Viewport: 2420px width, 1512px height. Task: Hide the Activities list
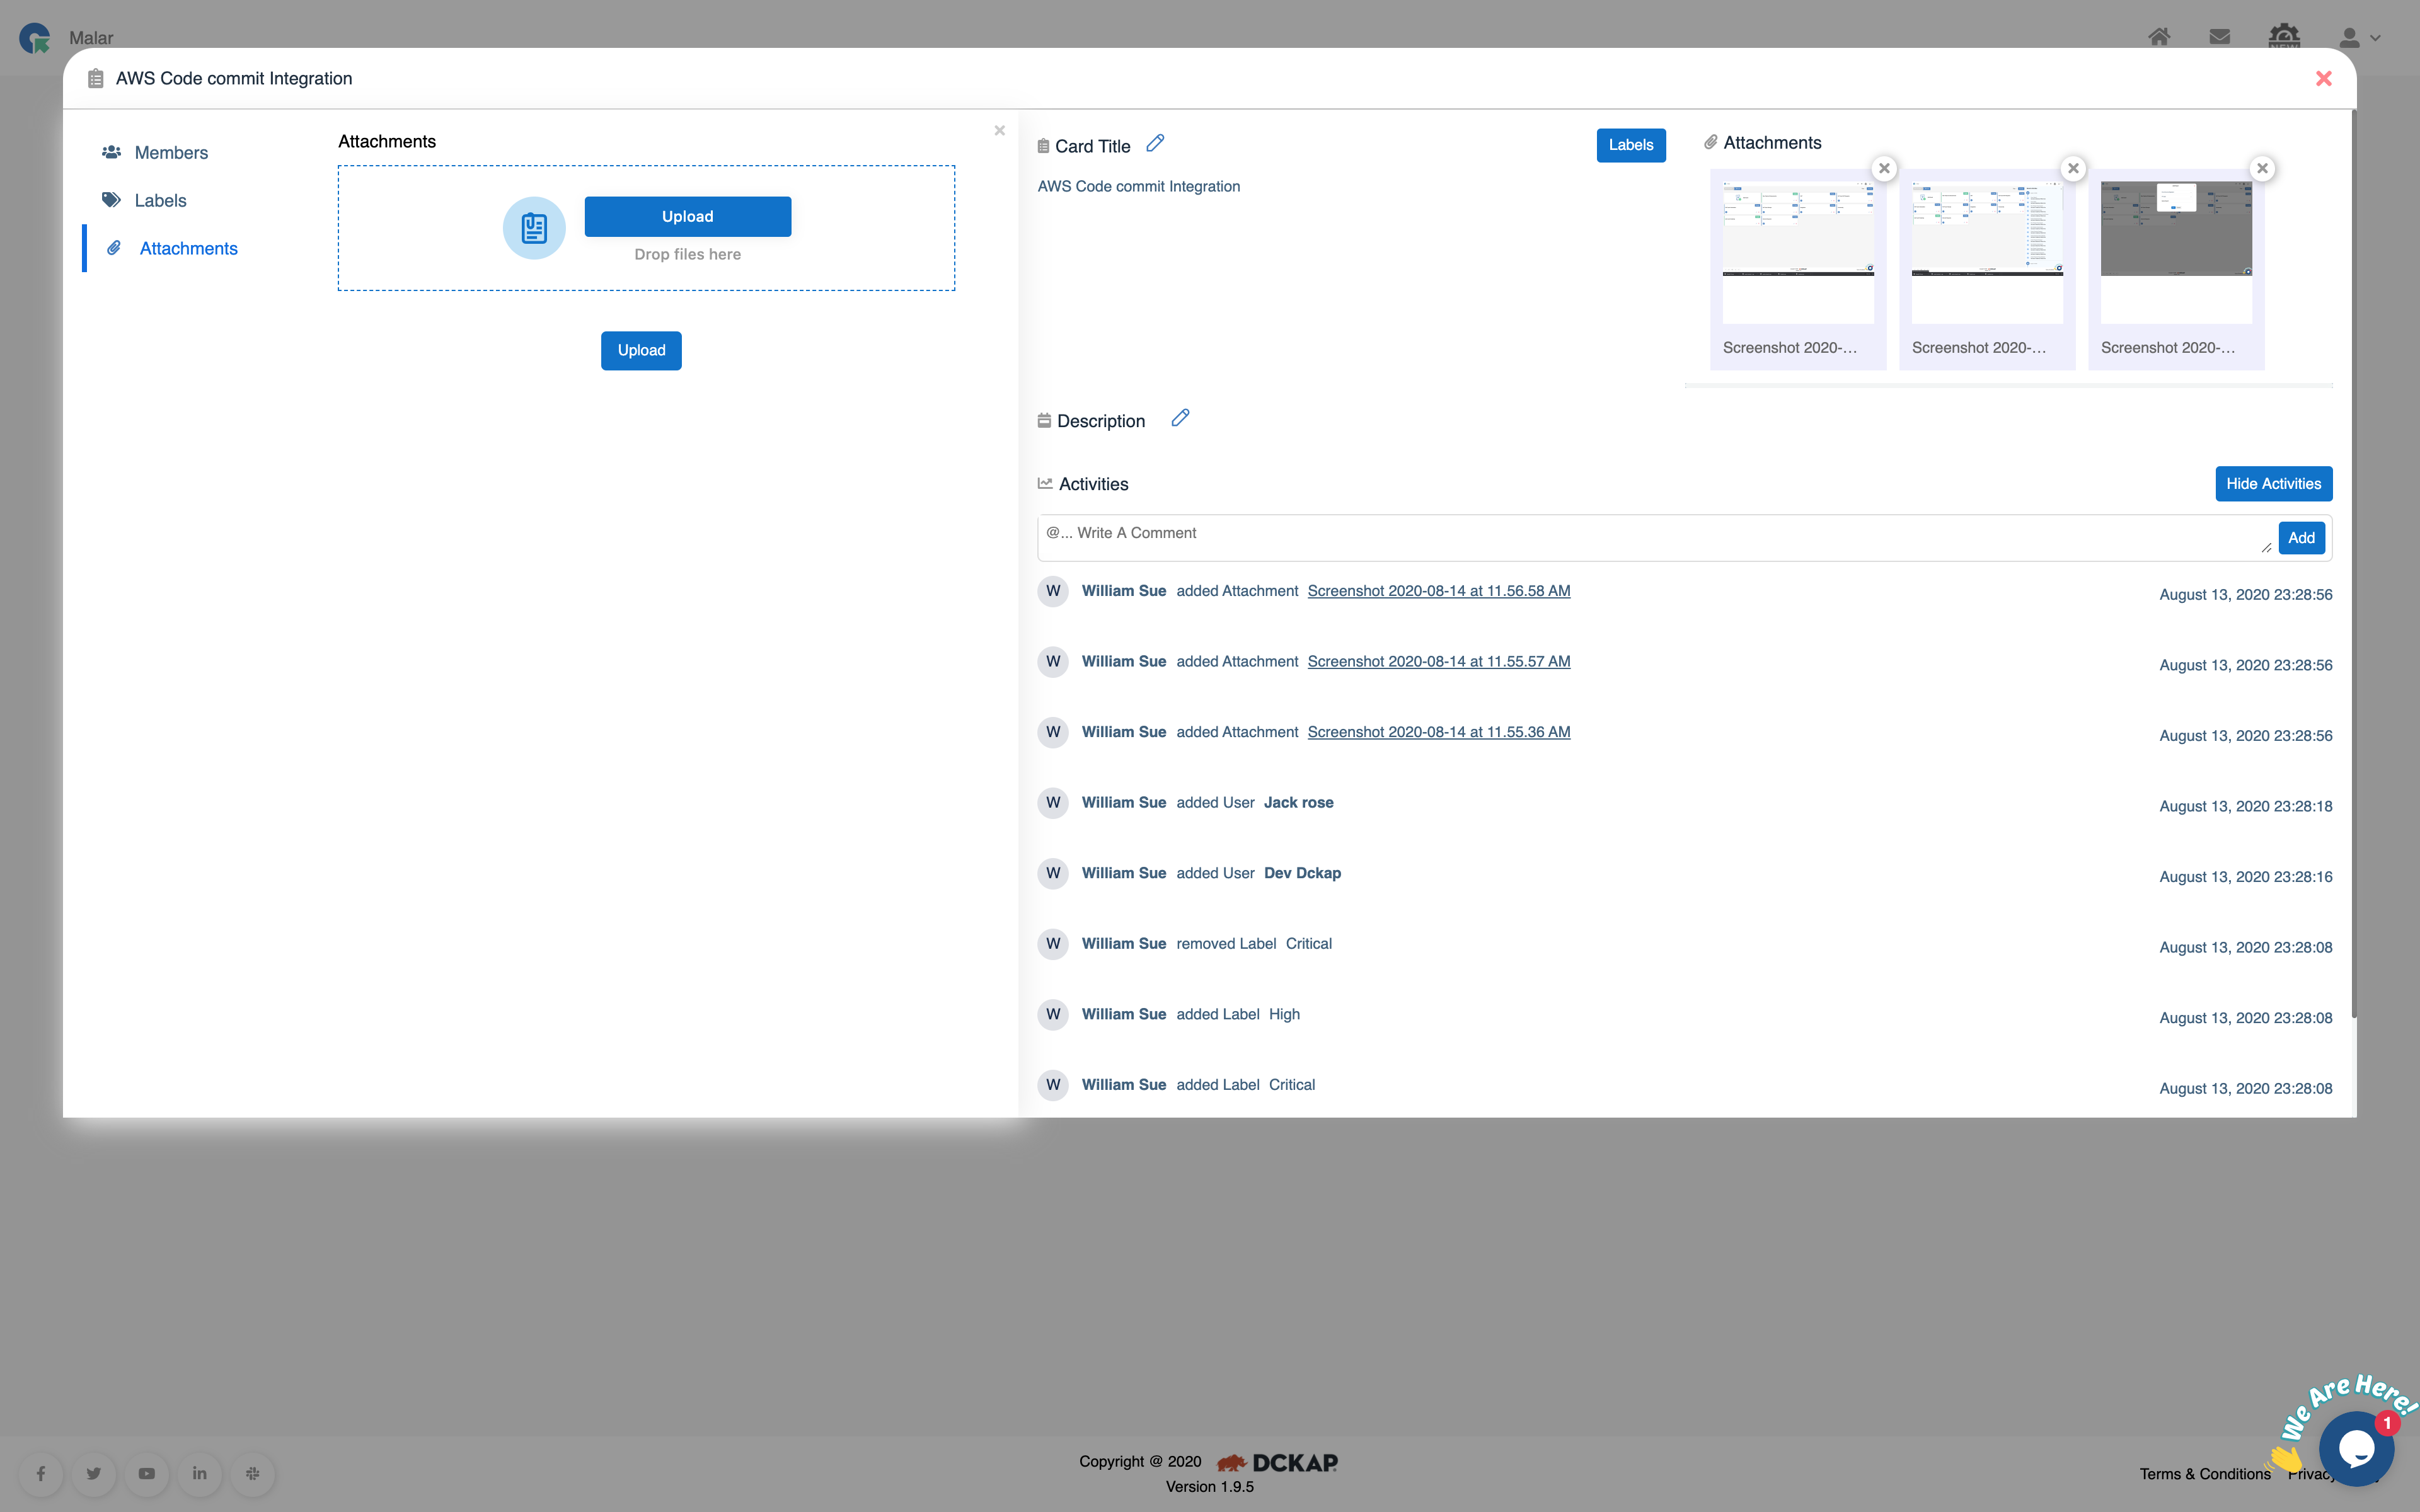tap(2274, 484)
